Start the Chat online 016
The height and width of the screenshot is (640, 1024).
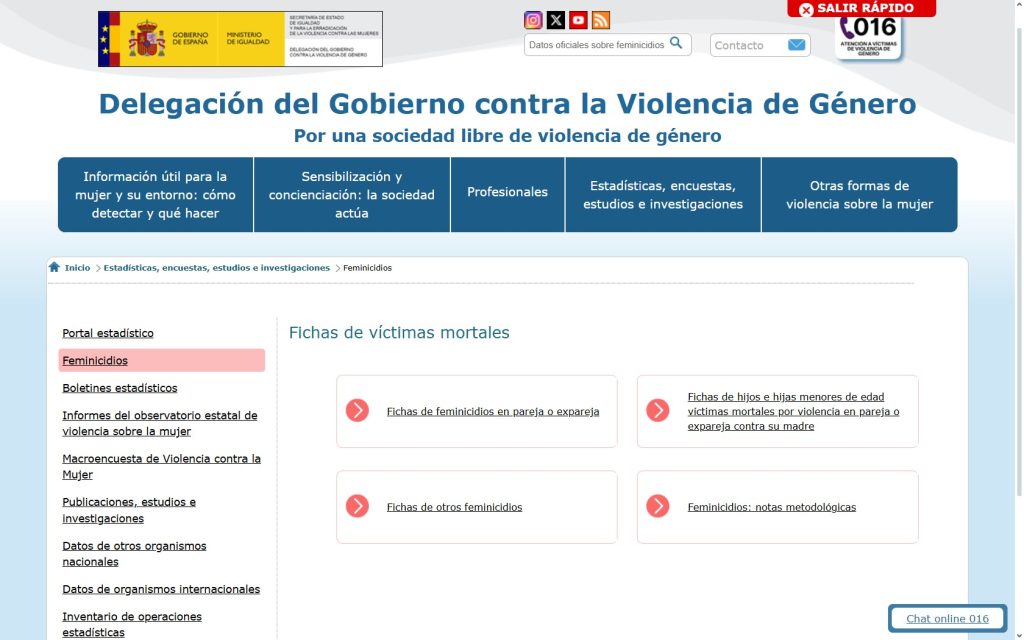[x=947, y=619]
